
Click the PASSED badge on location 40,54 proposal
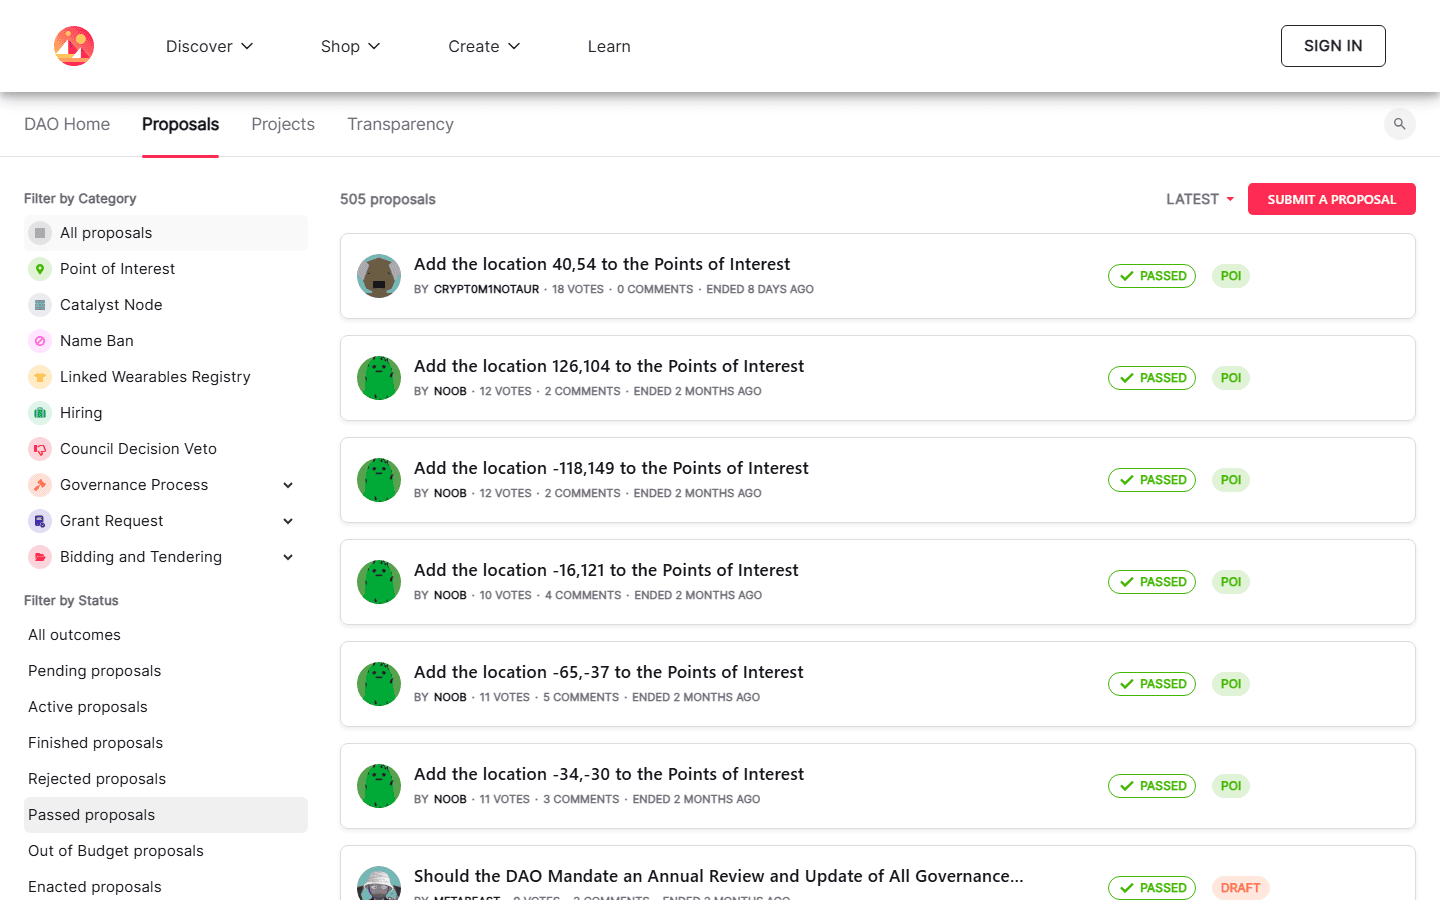[1152, 276]
